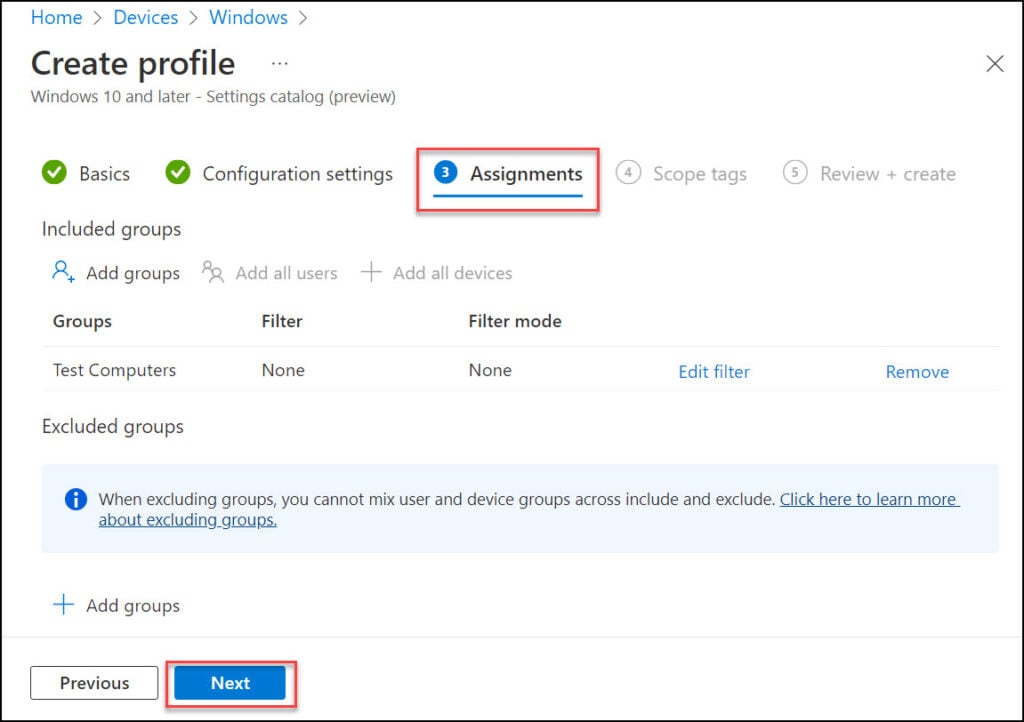This screenshot has width=1024, height=722.
Task: Click Add groups under Included groups
Action: pyautogui.click(x=133, y=273)
